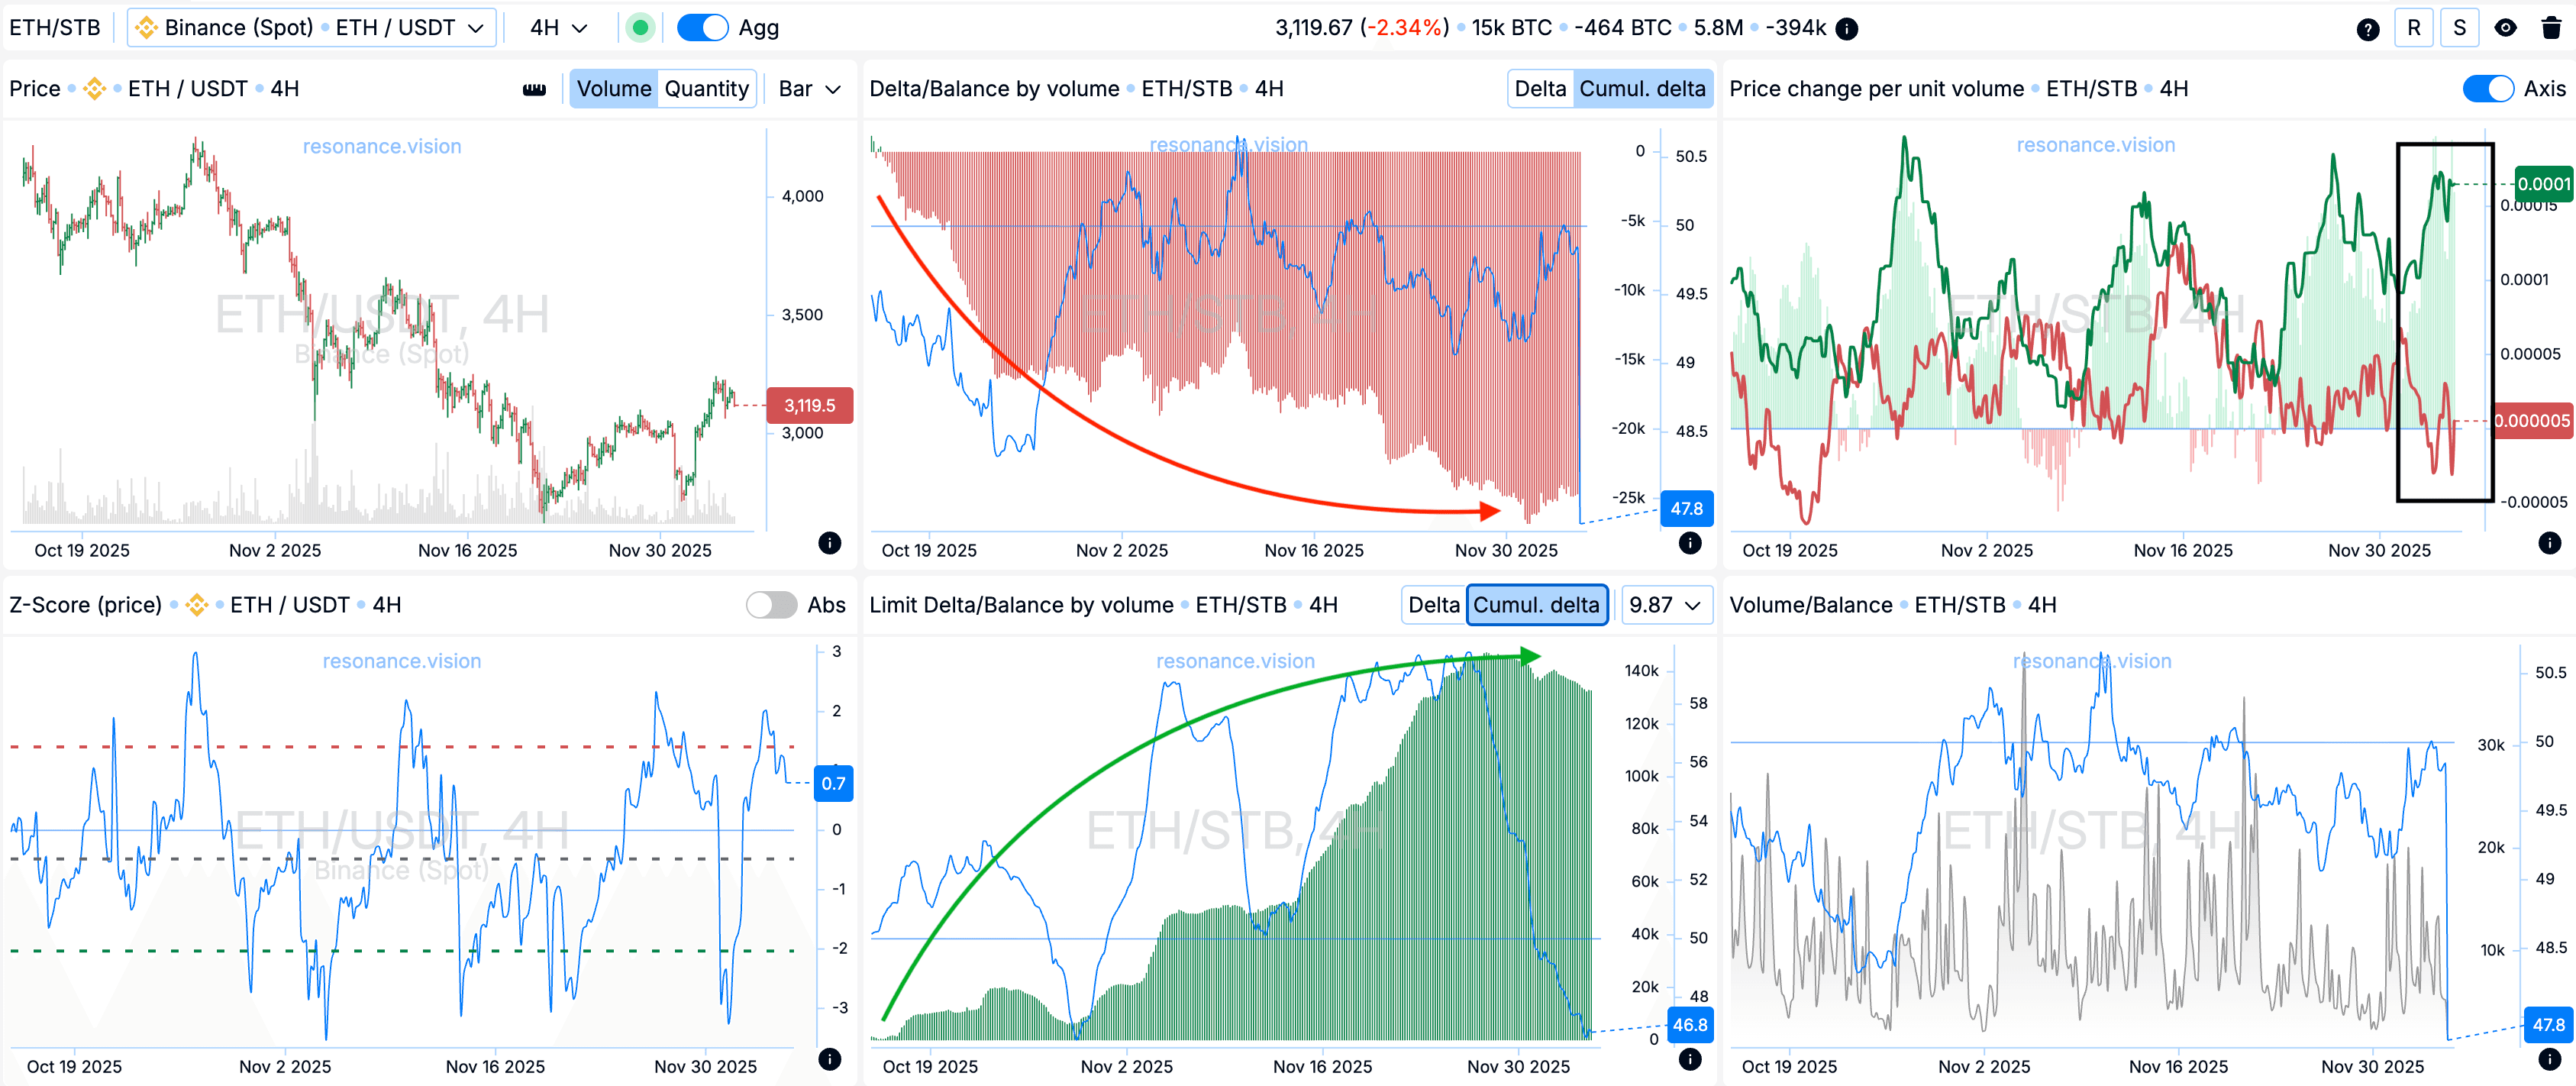Click the green live status indicator
2576x1086 pixels.
640,28
